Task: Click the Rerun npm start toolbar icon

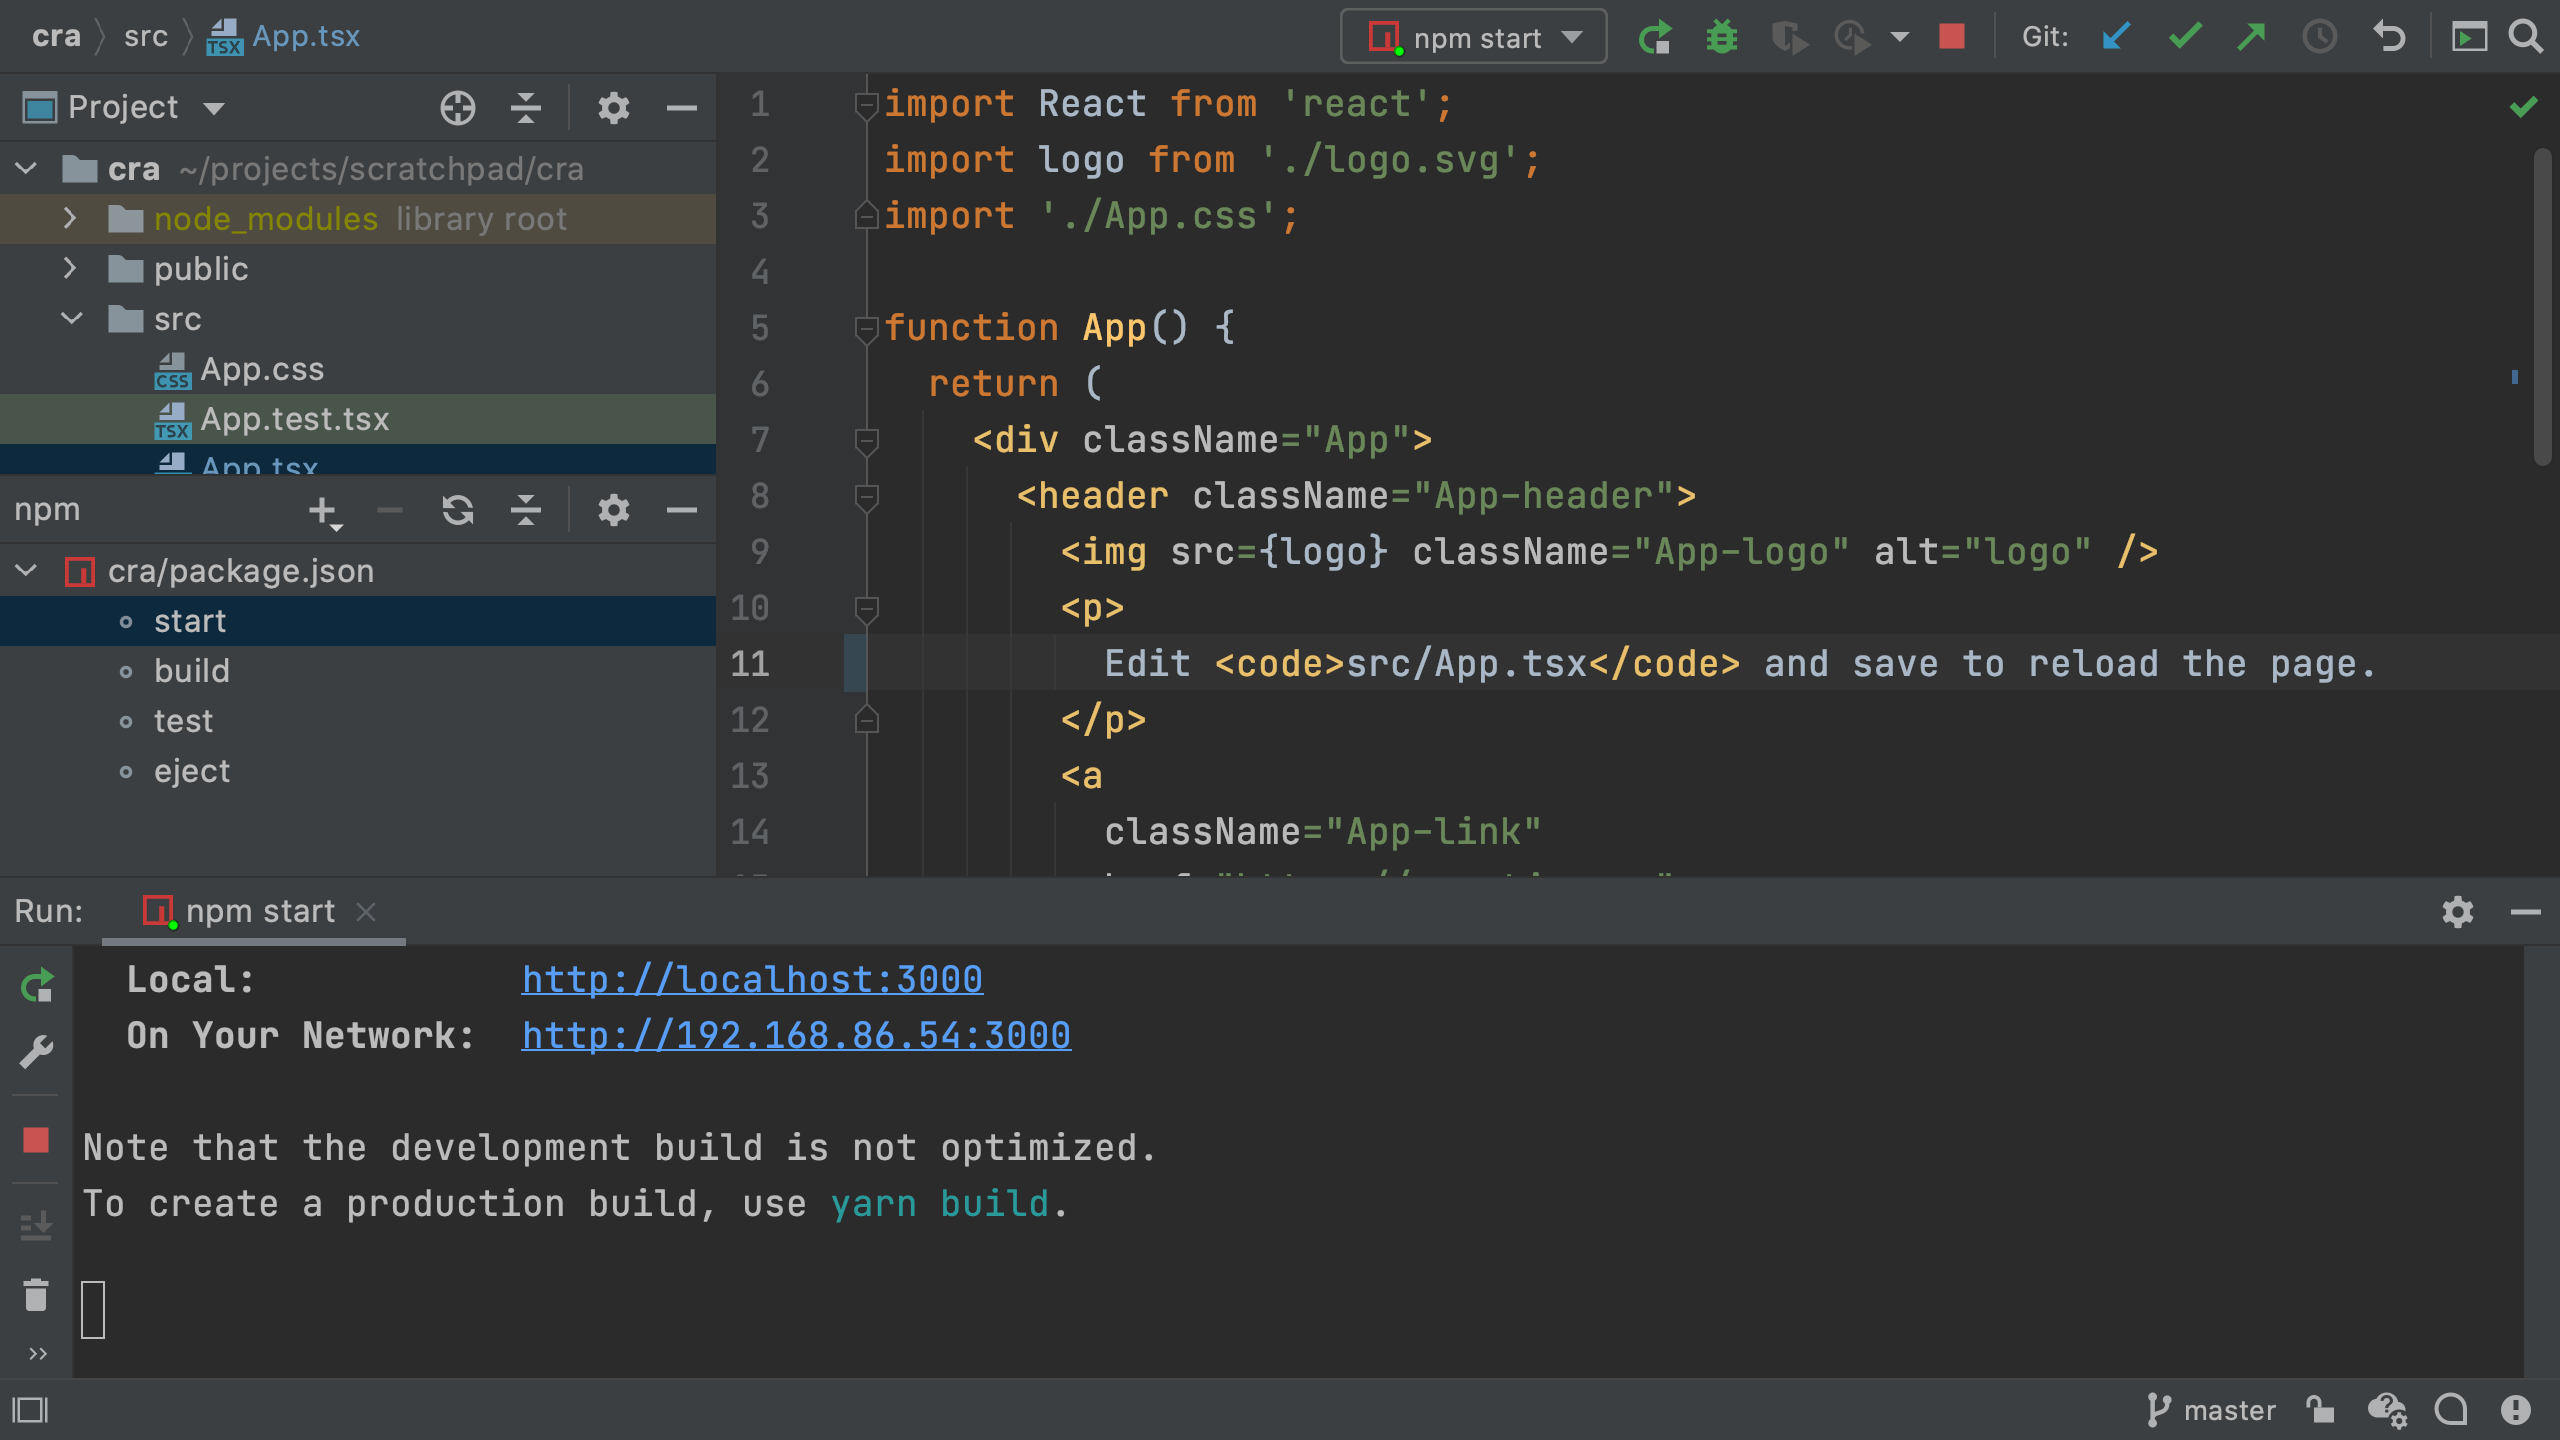Action: coord(1655,37)
